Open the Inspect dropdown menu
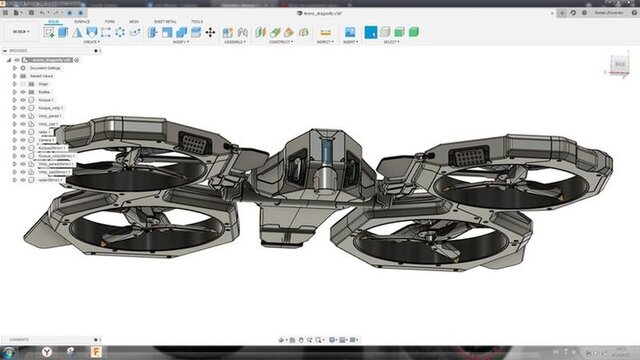Screen dimensions: 640x360 point(325,42)
